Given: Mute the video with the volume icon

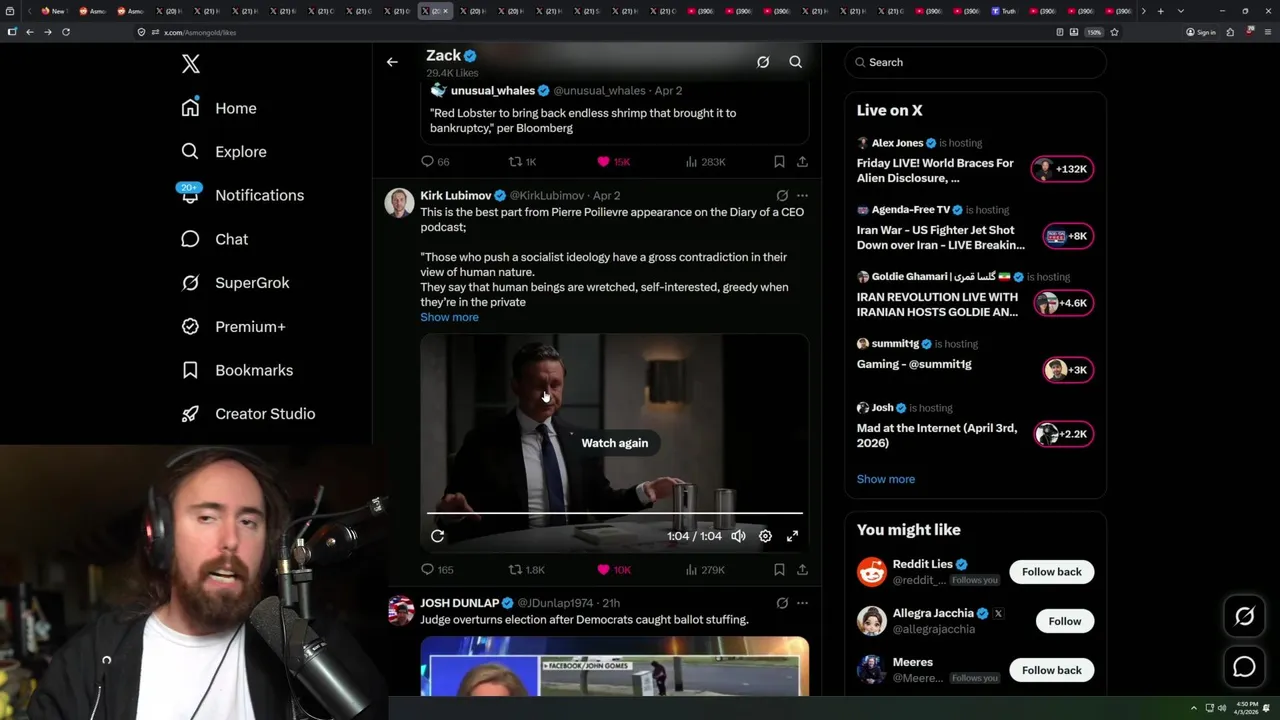Looking at the screenshot, I should pos(738,536).
